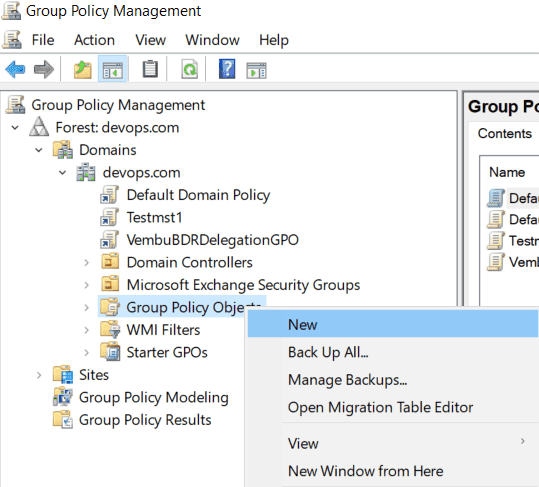The width and height of the screenshot is (539, 487).
Task: Open the Window menu
Action: (x=212, y=40)
